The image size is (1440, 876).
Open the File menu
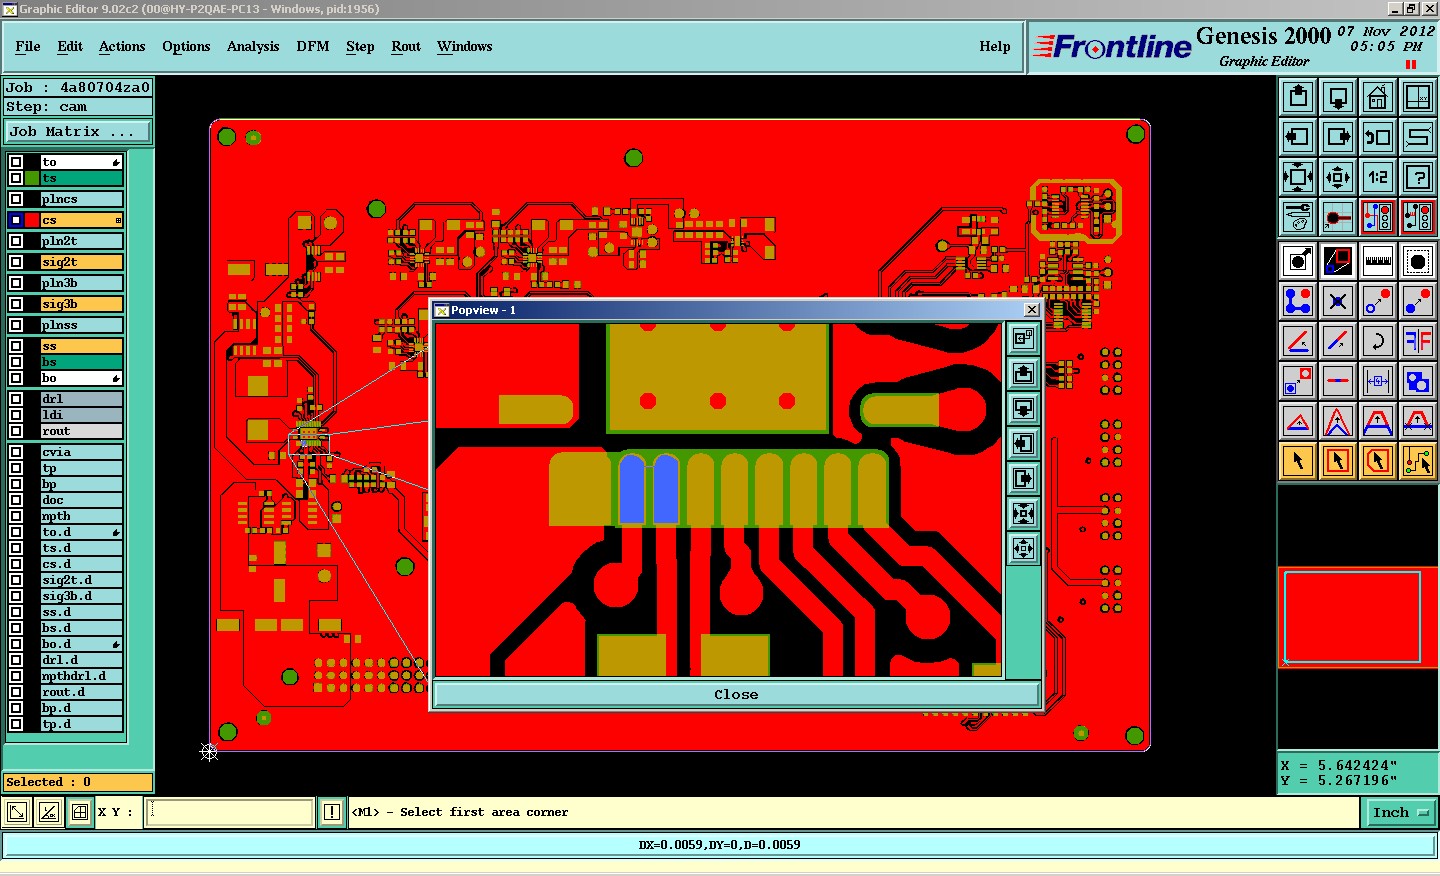pos(28,46)
